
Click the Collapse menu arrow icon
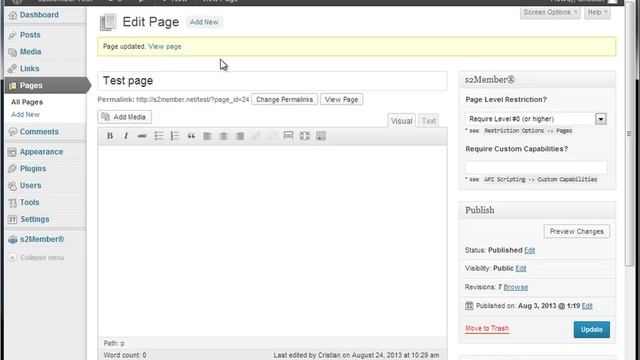[x=12, y=258]
